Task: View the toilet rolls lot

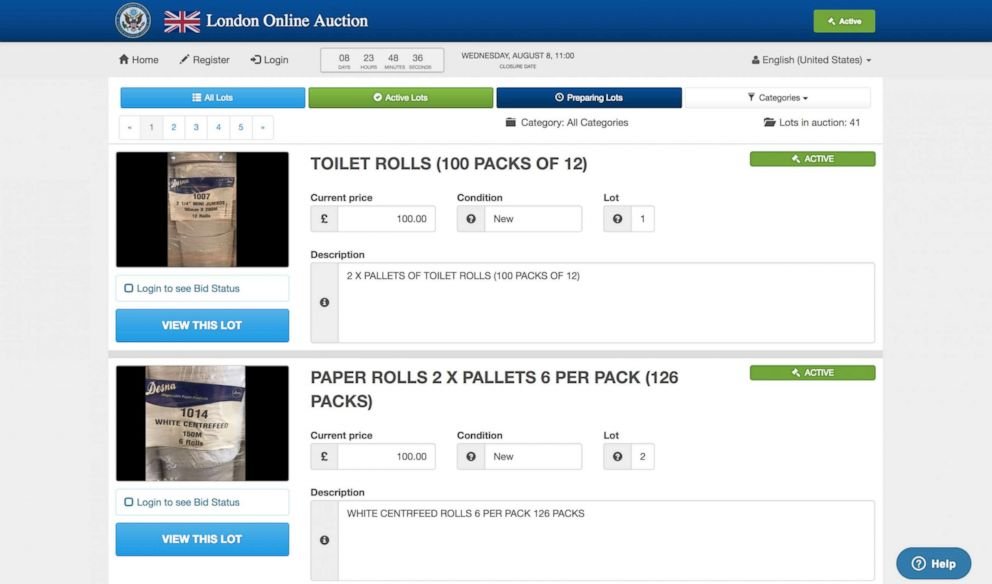Action: [202, 325]
